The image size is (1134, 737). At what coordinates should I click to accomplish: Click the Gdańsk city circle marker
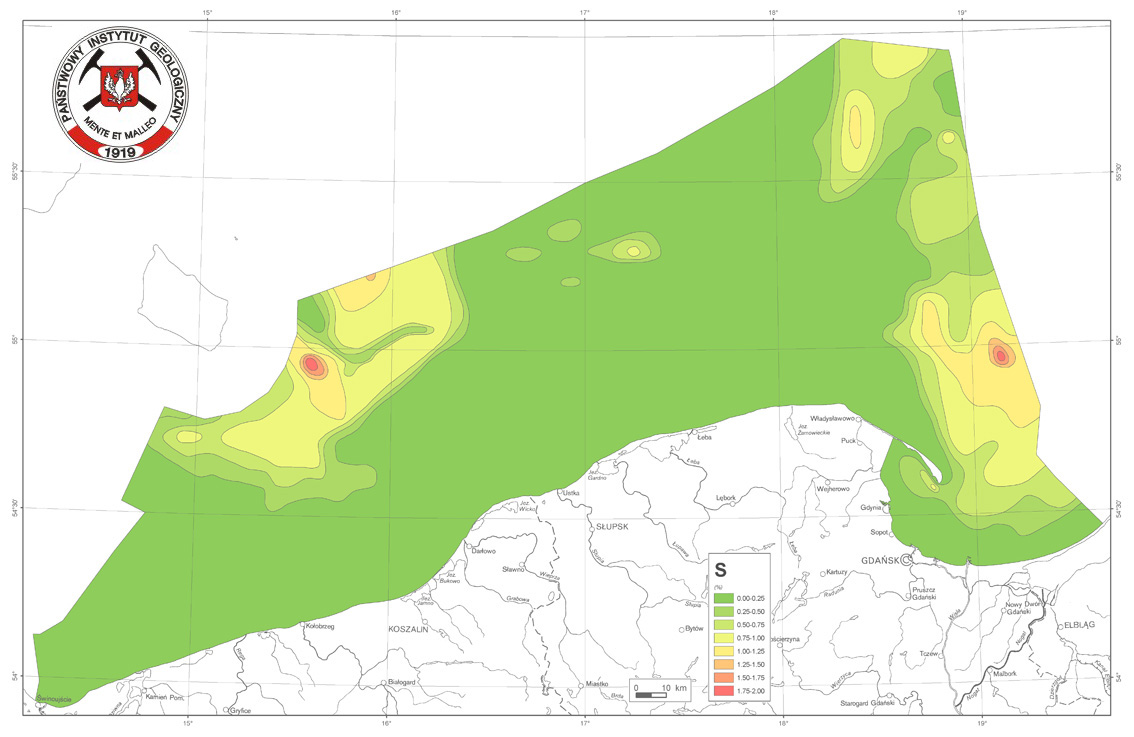[x=907, y=561]
